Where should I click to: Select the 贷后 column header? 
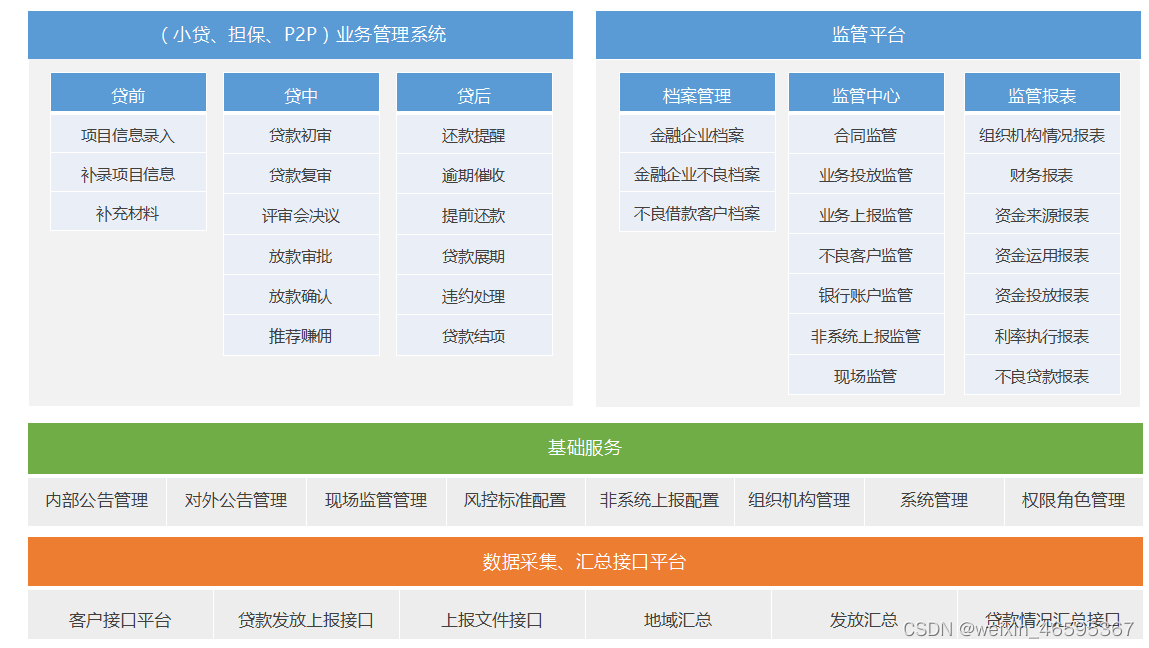(474, 92)
